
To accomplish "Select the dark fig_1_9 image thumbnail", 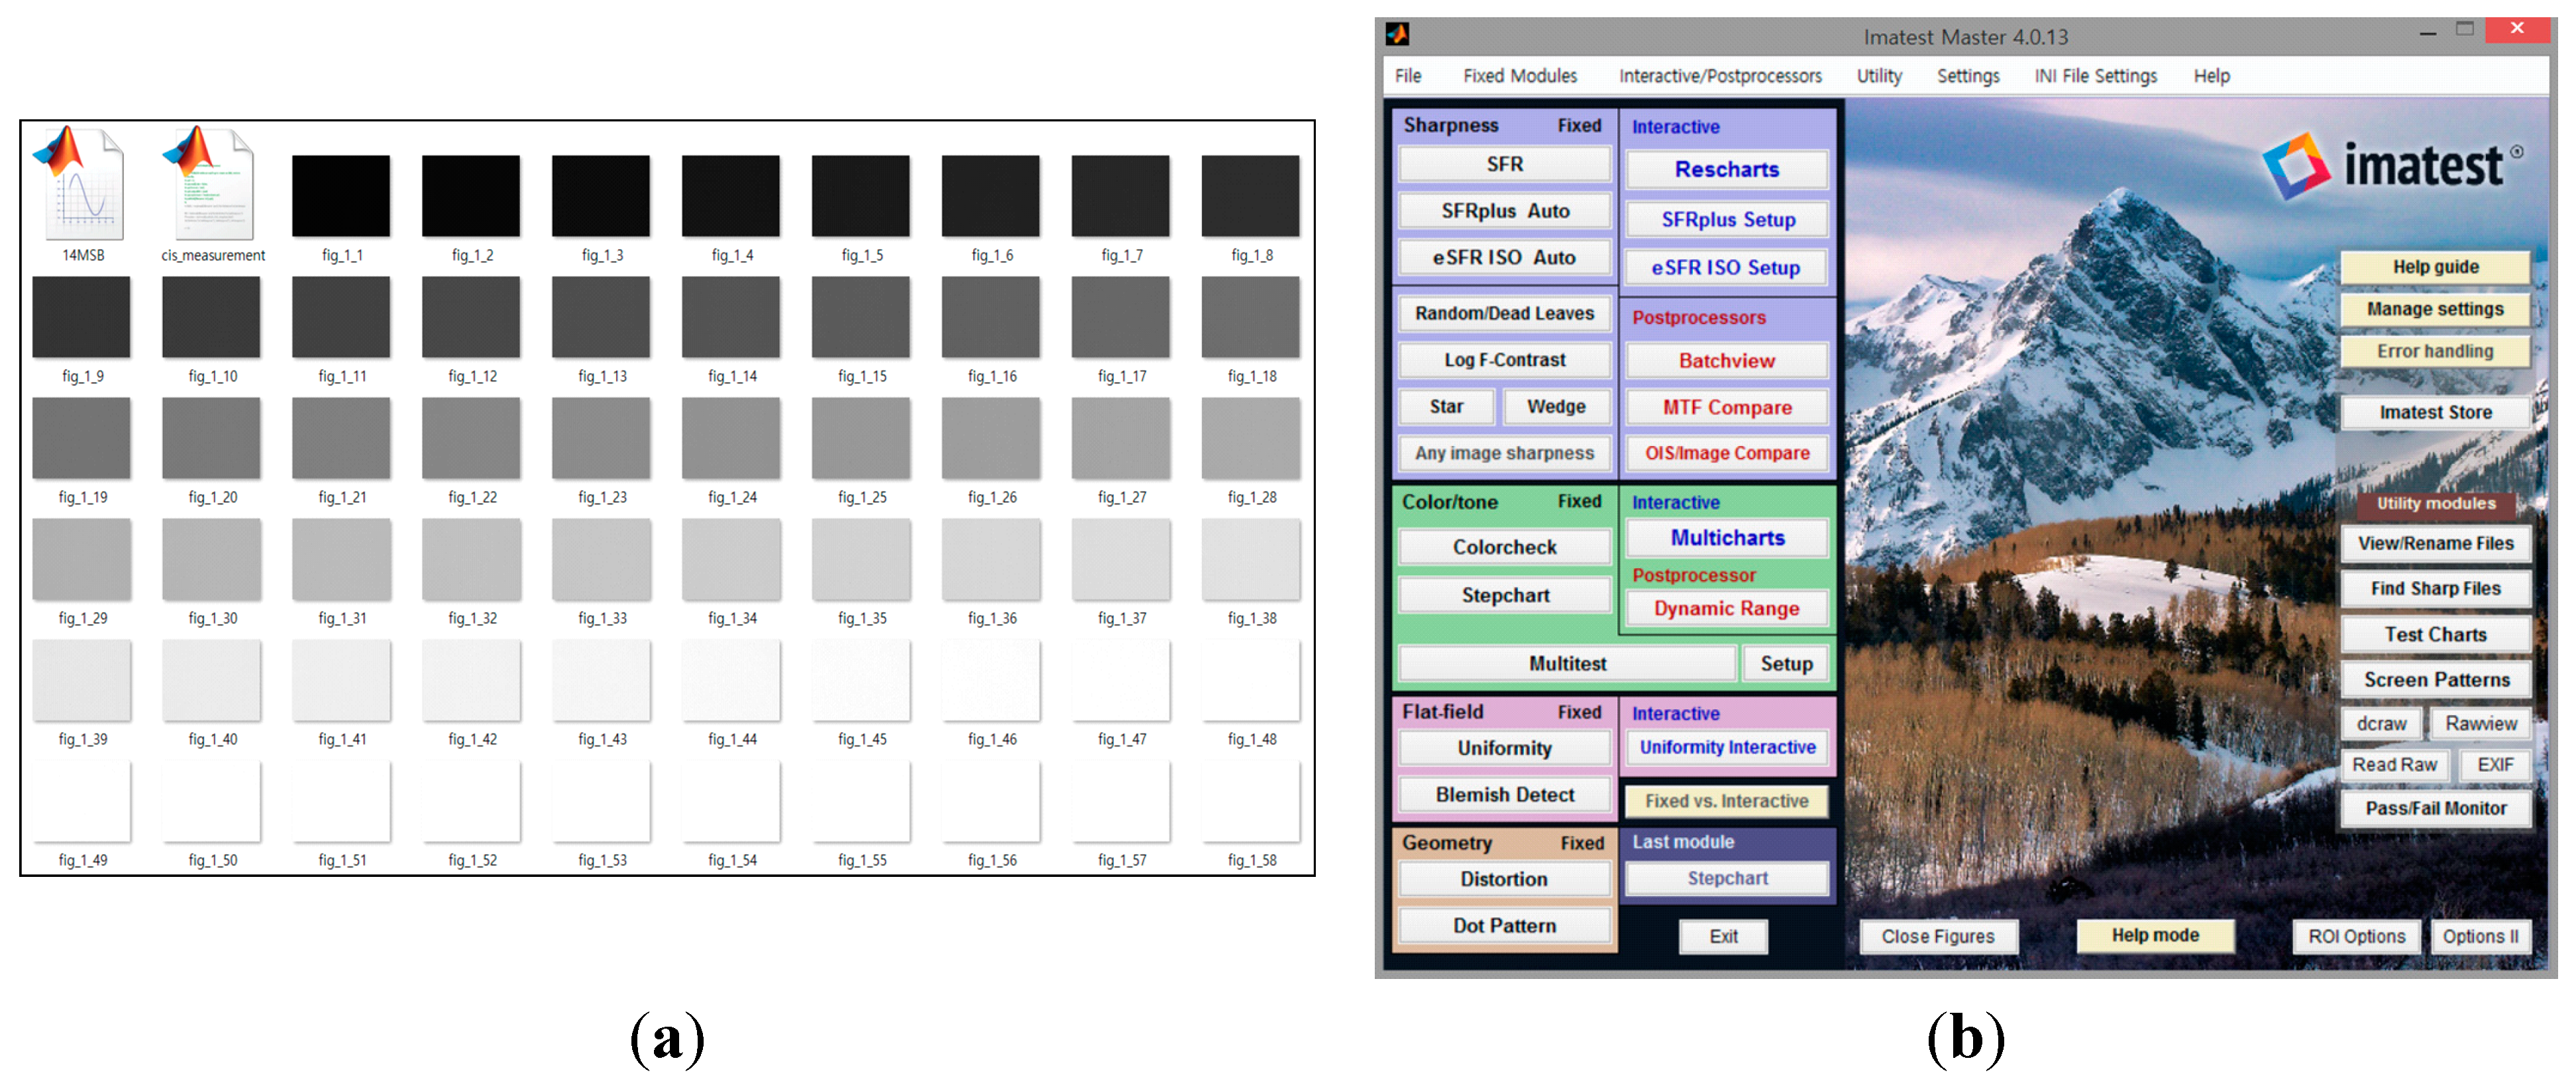I will coord(81,317).
